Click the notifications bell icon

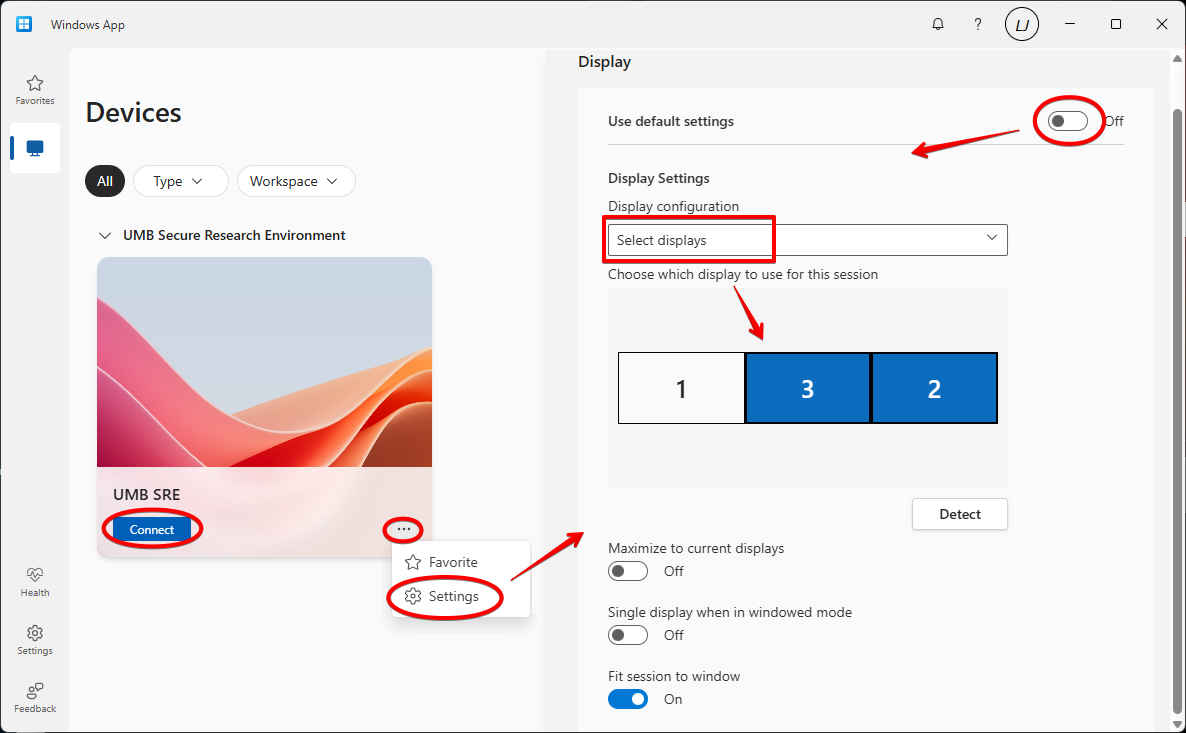pos(938,24)
